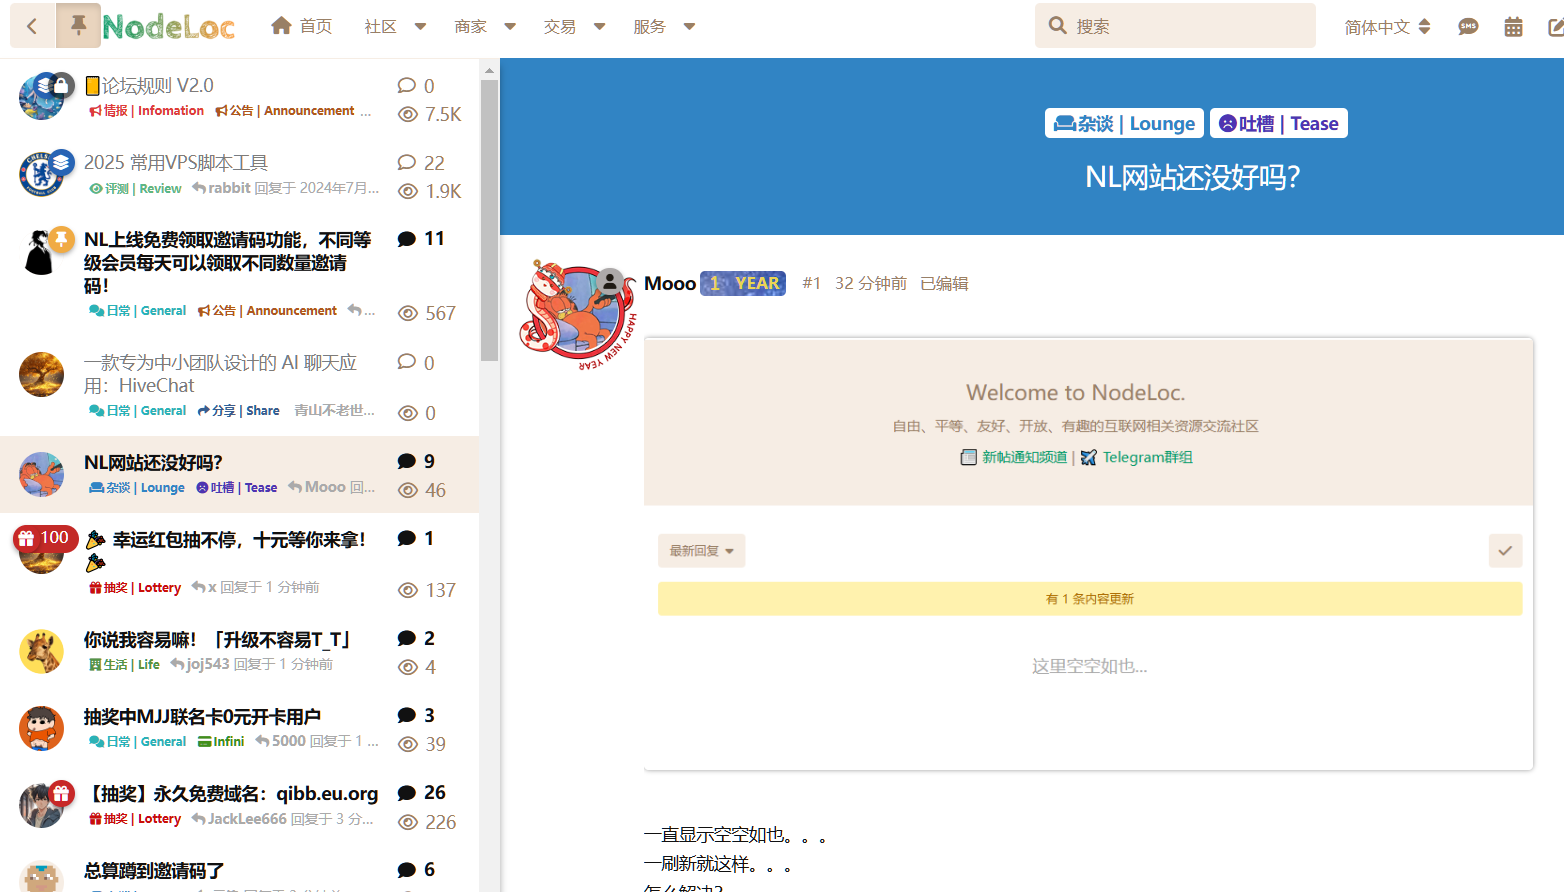Click the 杂谈 | Lounge header badge

1125,123
